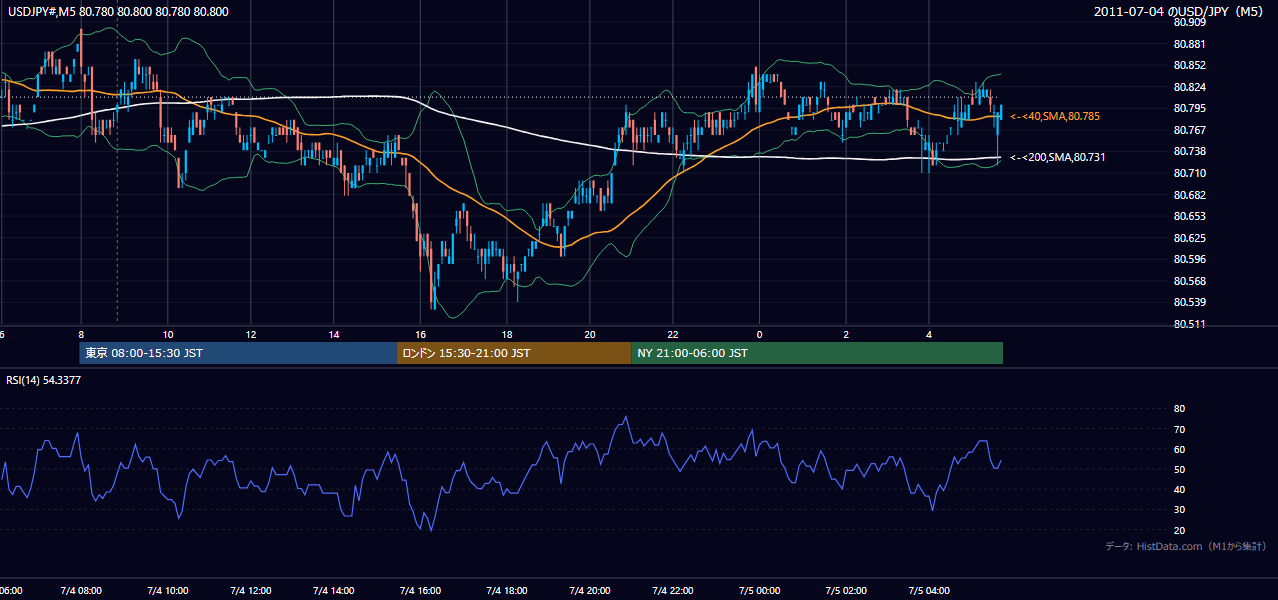Click the データ: HistData.com source credit
Image resolution: width=1278 pixels, height=600 pixels.
pos(1185,546)
